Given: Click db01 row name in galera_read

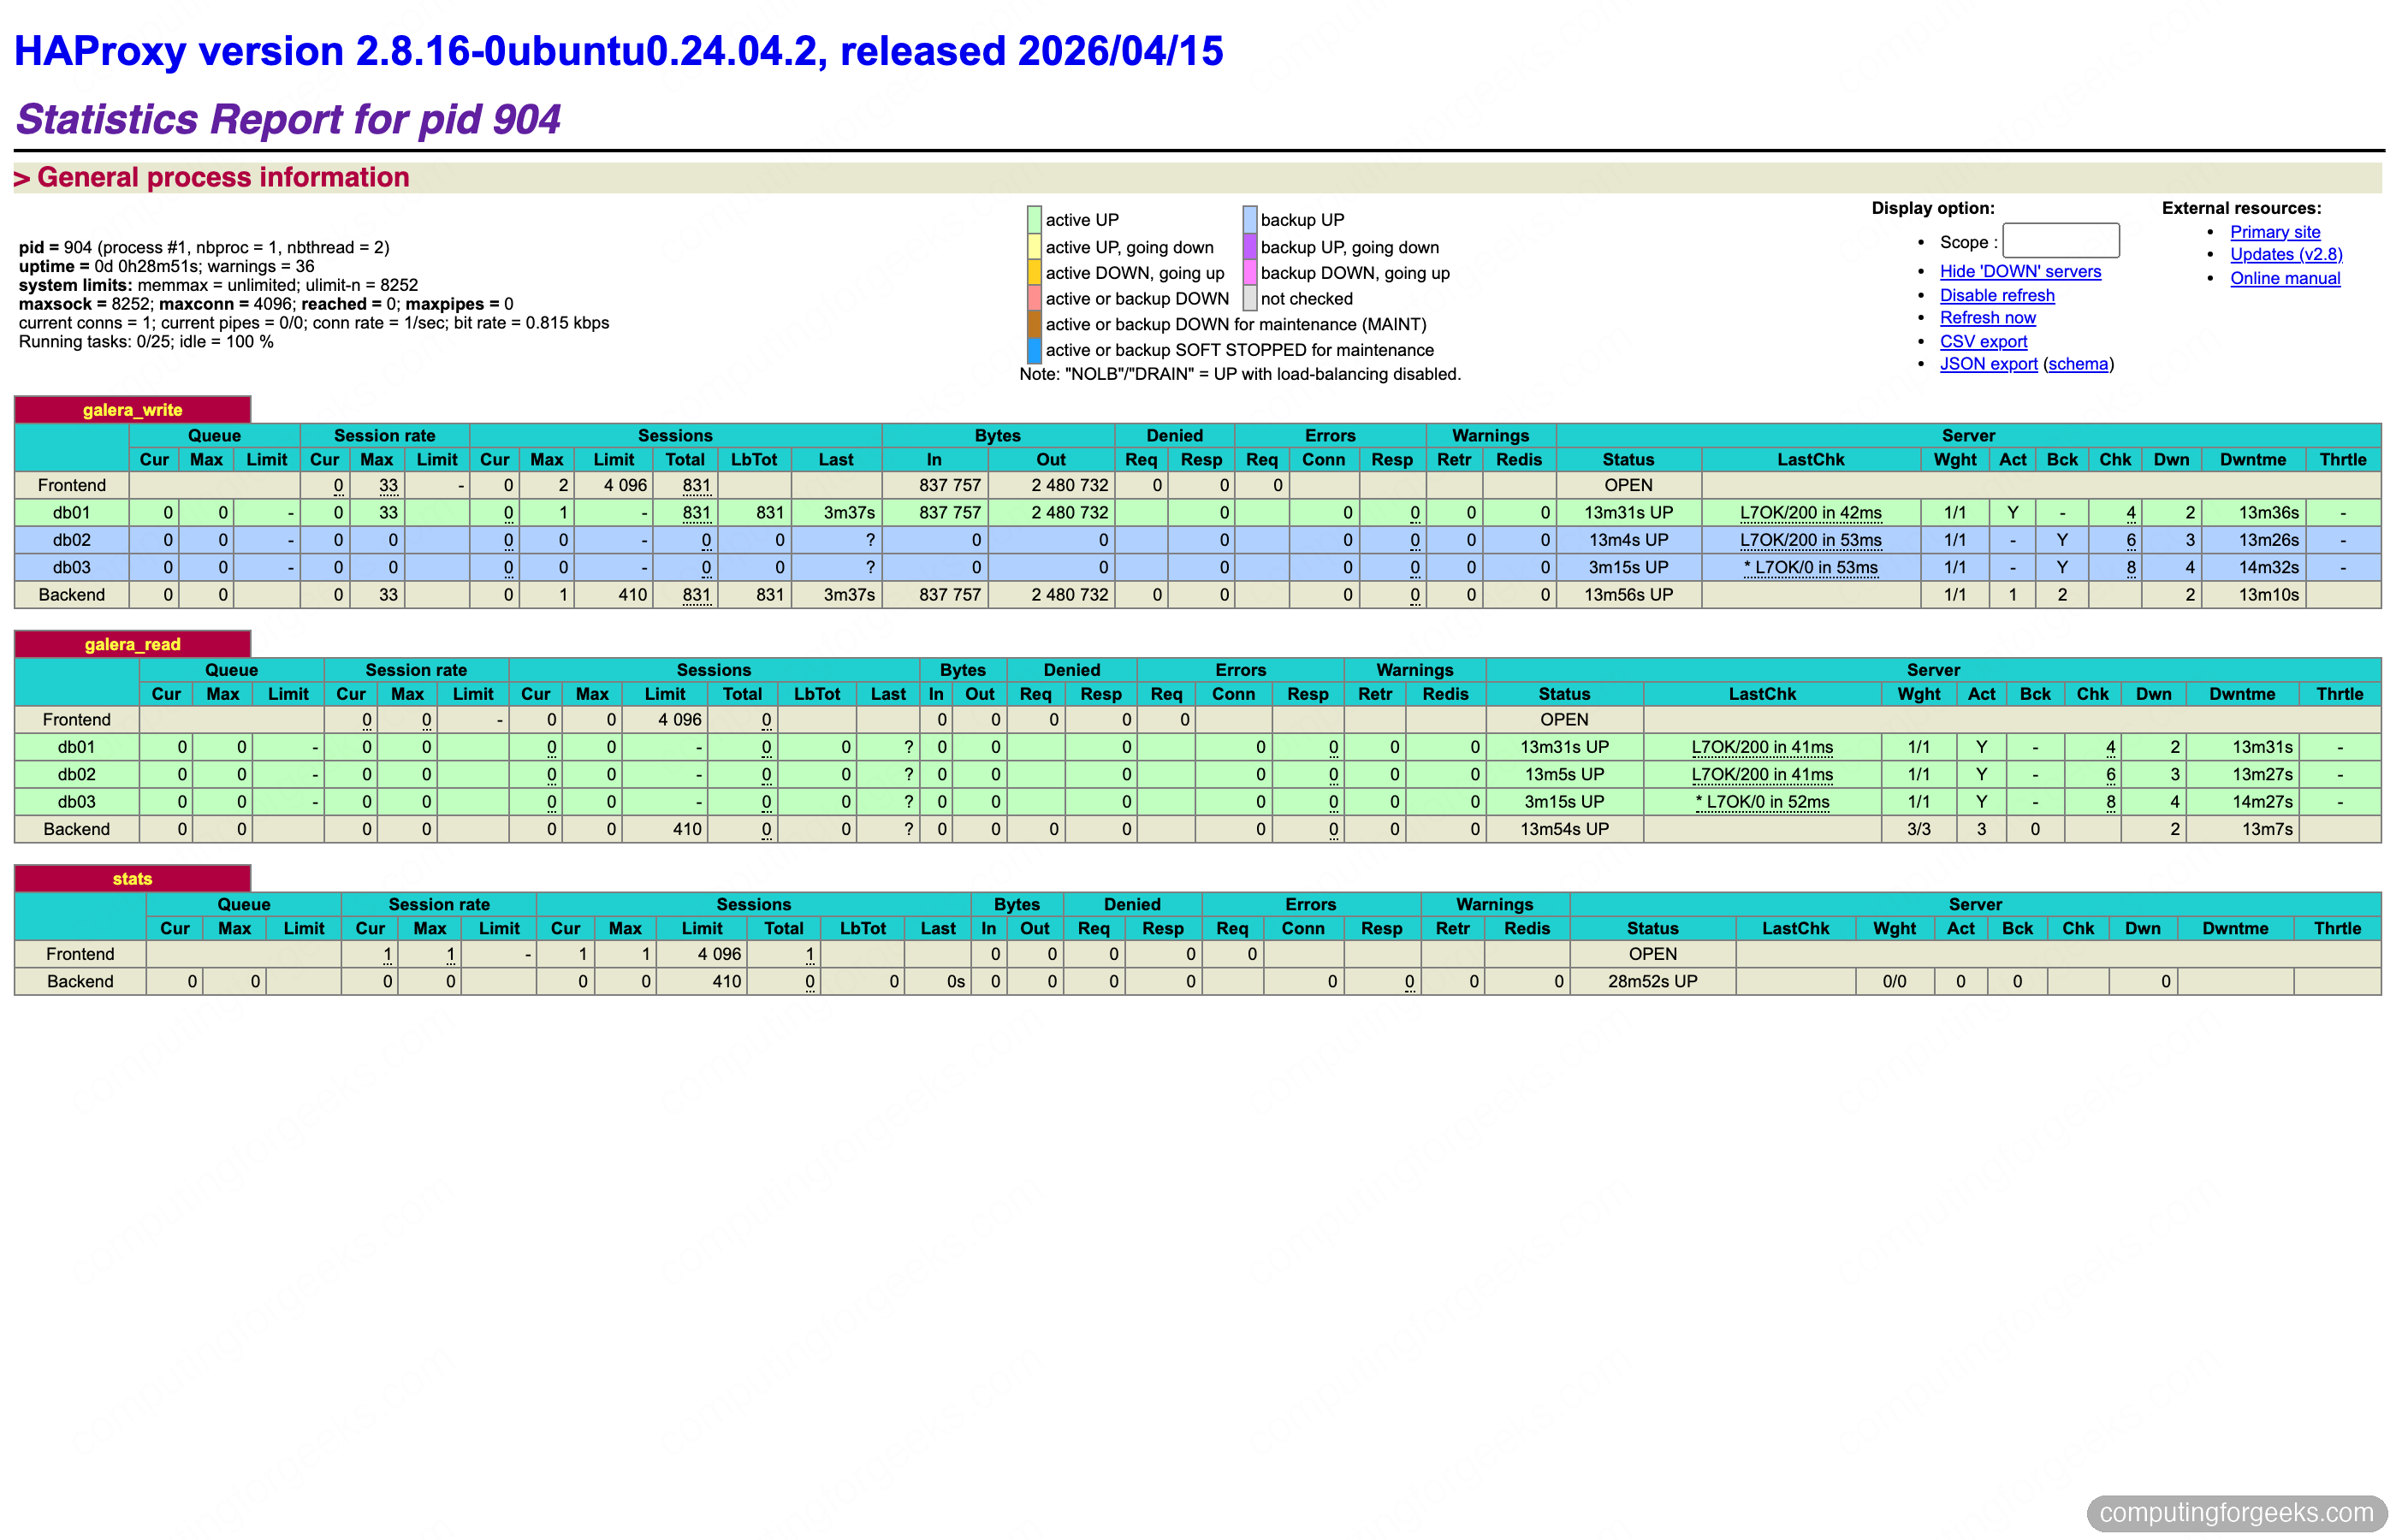Looking at the screenshot, I should (x=76, y=747).
